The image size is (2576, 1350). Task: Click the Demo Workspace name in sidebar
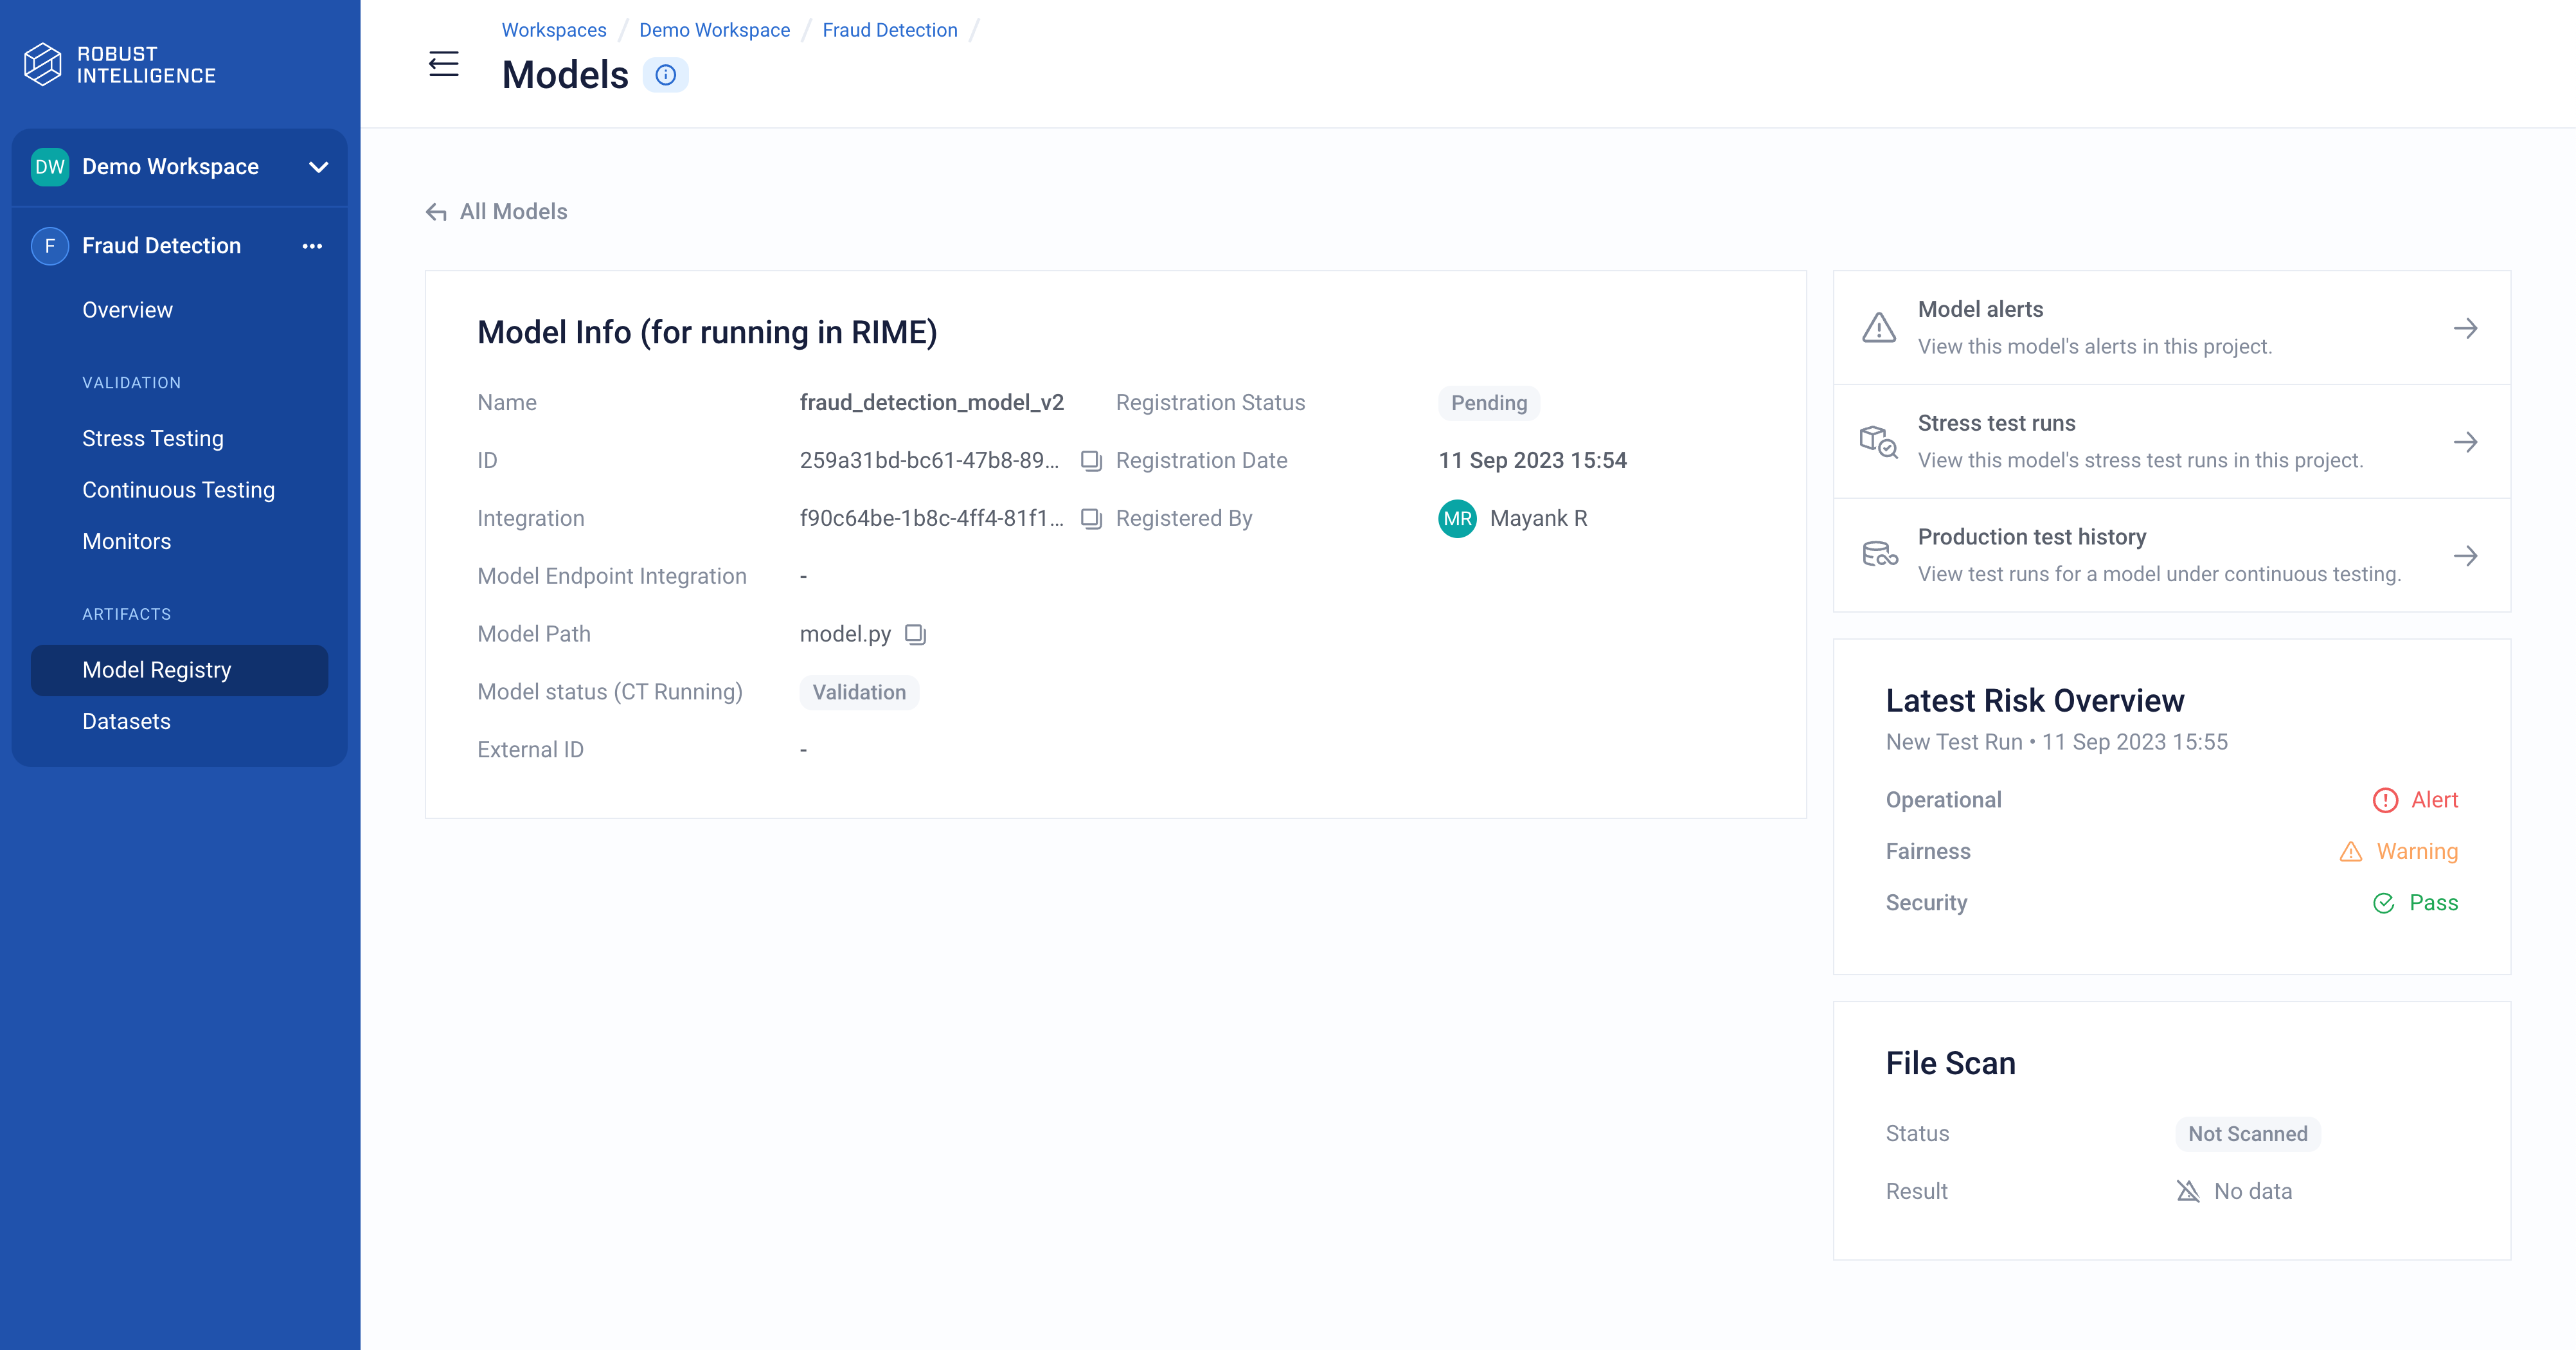[x=170, y=167]
